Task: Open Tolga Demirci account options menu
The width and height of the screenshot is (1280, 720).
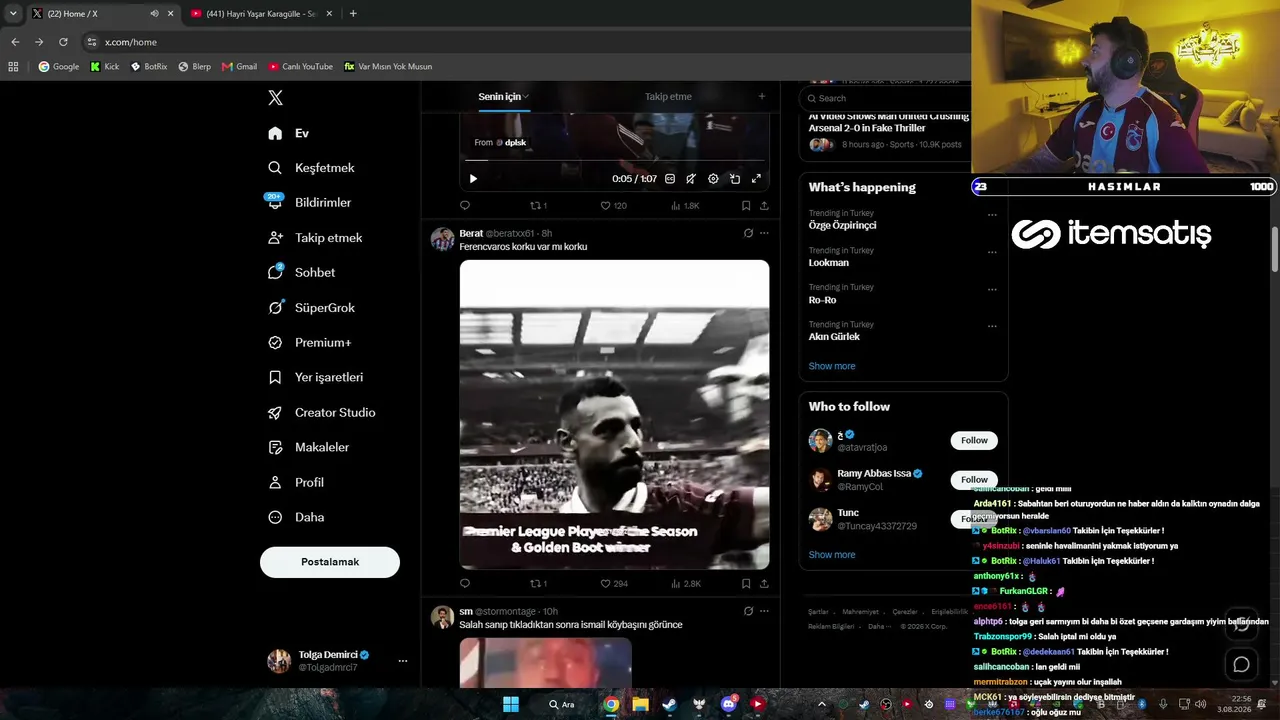Action: coord(403,661)
